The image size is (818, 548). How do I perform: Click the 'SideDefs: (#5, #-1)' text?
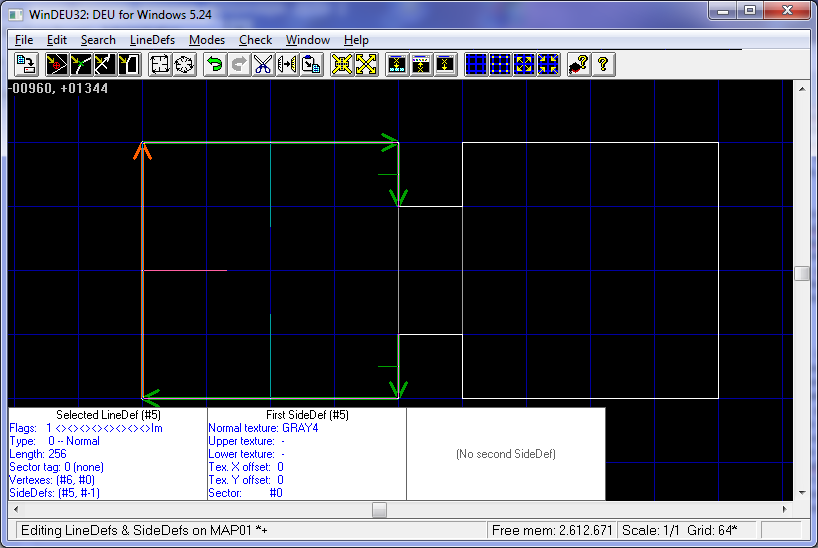click(x=55, y=493)
